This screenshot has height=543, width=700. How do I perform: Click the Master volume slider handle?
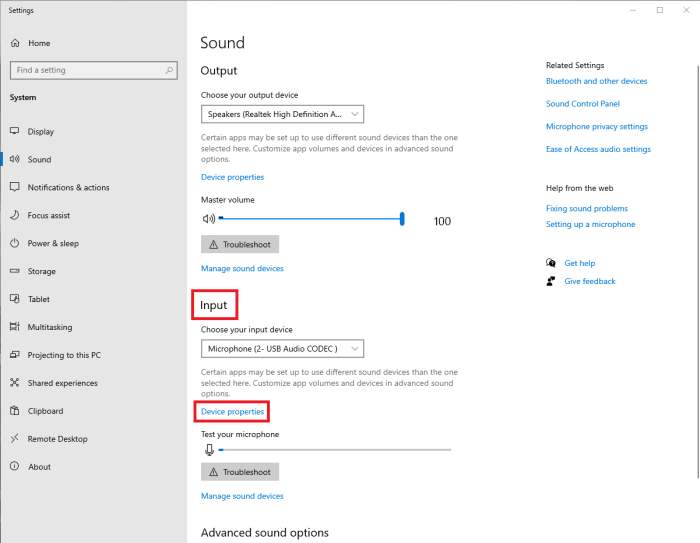click(402, 219)
